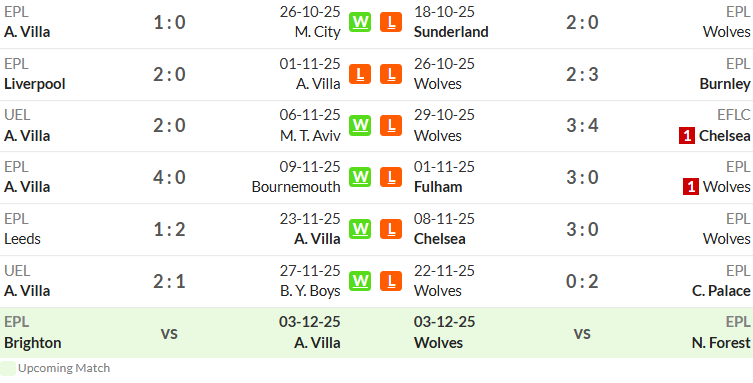Click Chelsea's red card indicator in EFLC match
This screenshot has height=383, width=753.
pyautogui.click(x=687, y=136)
